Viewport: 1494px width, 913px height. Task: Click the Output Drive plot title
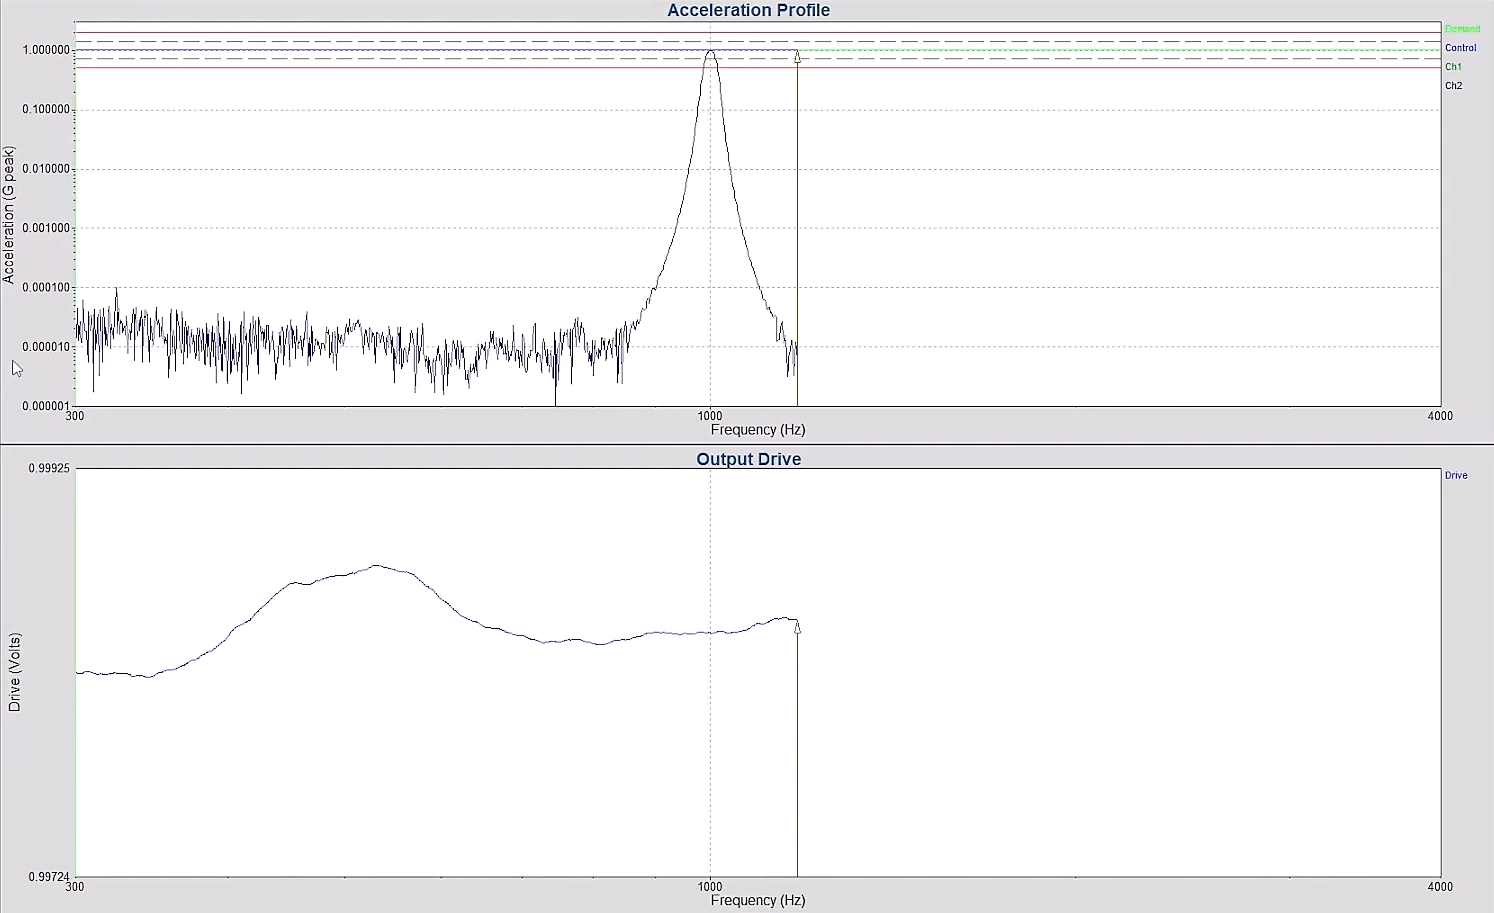(748, 459)
